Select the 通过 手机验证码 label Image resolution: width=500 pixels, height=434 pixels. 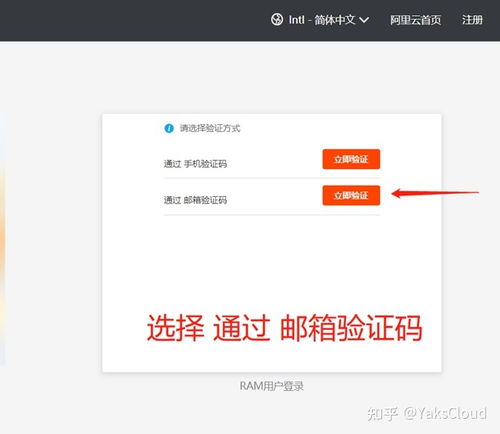(195, 164)
